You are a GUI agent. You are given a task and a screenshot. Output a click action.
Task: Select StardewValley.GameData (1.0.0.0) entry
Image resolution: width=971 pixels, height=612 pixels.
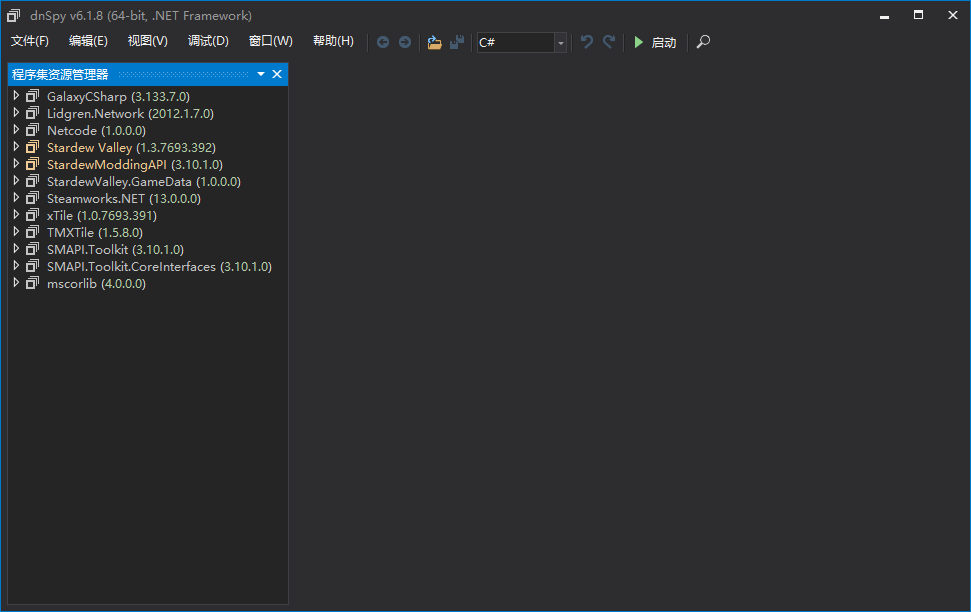point(144,181)
